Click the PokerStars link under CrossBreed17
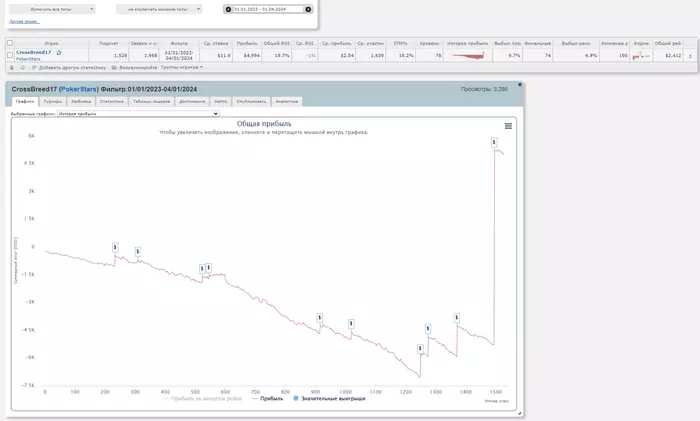The width and height of the screenshot is (700, 421). (28, 58)
